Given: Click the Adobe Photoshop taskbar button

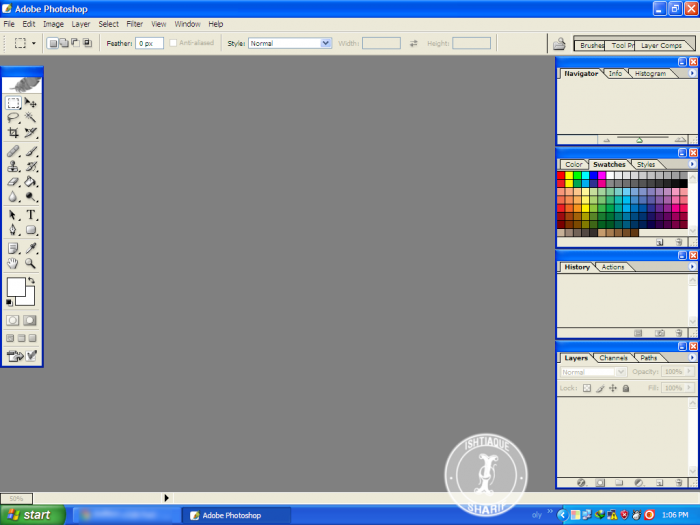Looking at the screenshot, I should [x=236, y=515].
